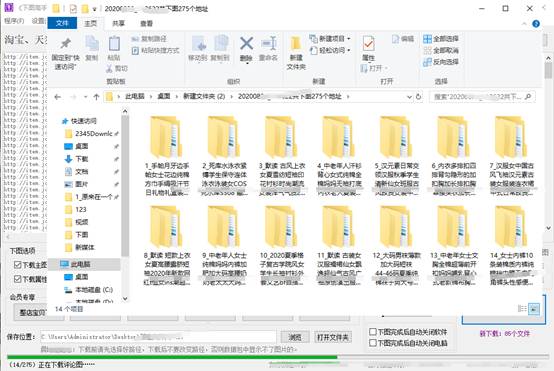Select folder 5_汉元素日常

coord(396,155)
